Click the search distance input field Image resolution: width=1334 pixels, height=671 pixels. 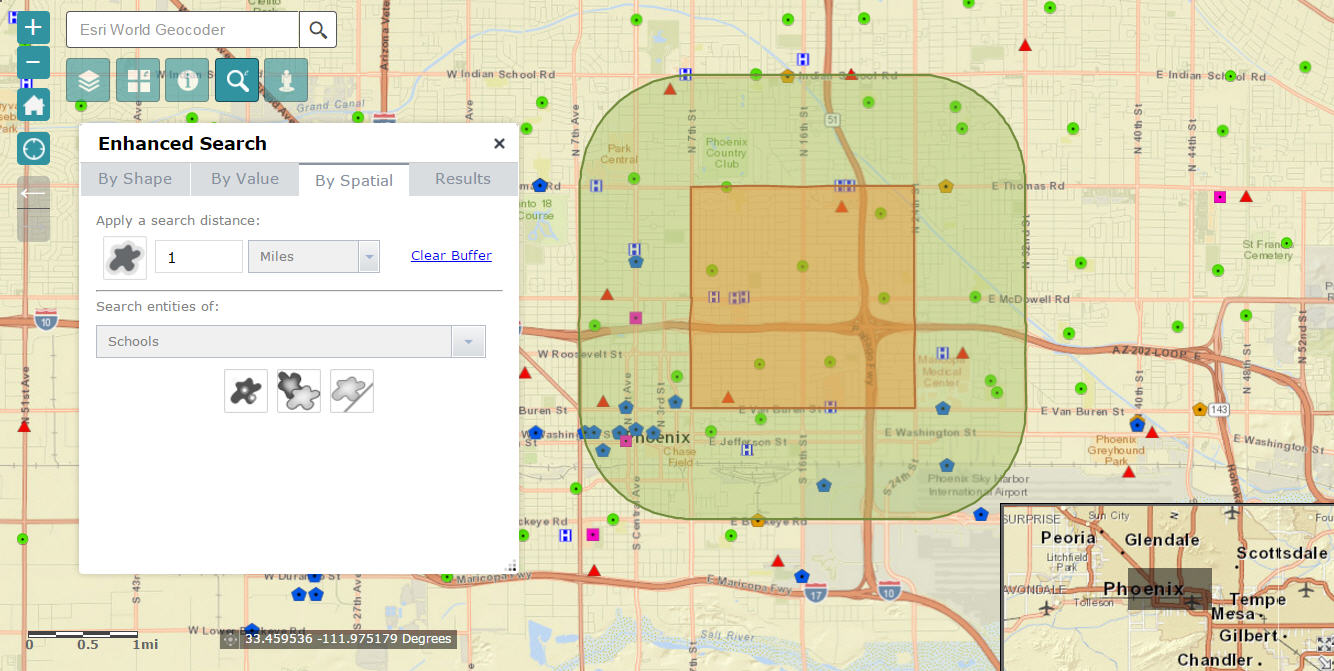[198, 257]
